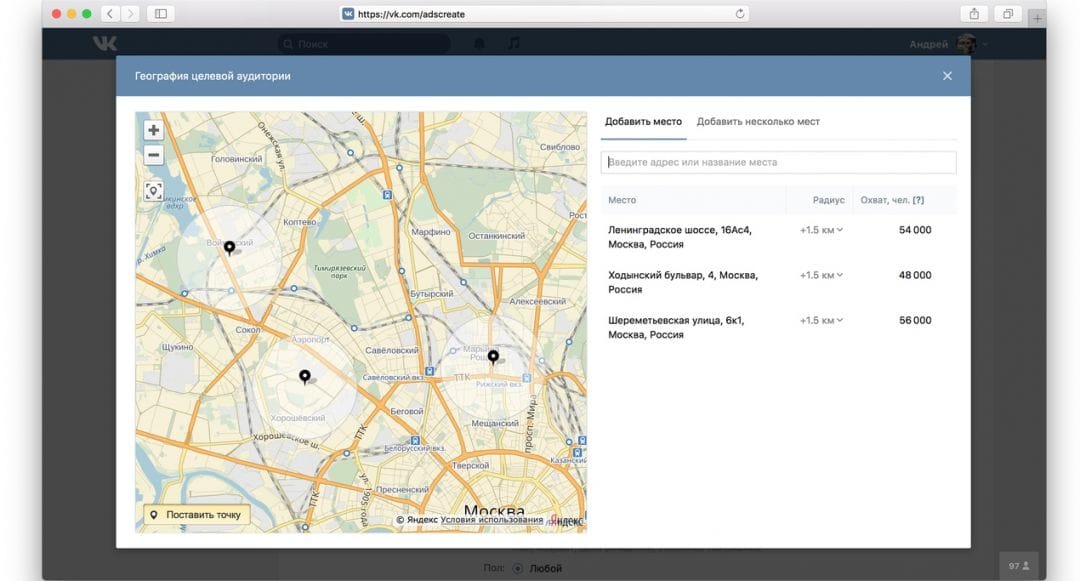Open radius dropdown for Ленинградское шоссе
Image resolution: width=1080 pixels, height=581 pixels.
pyautogui.click(x=821, y=230)
